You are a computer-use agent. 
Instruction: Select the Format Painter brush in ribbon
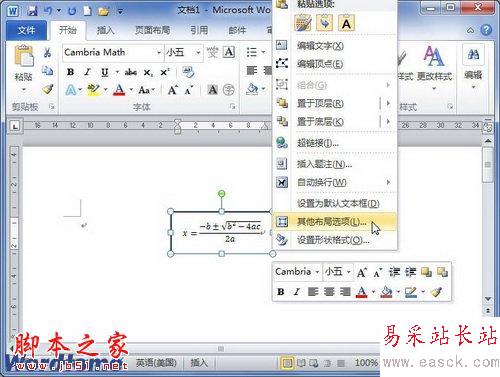click(x=48, y=89)
